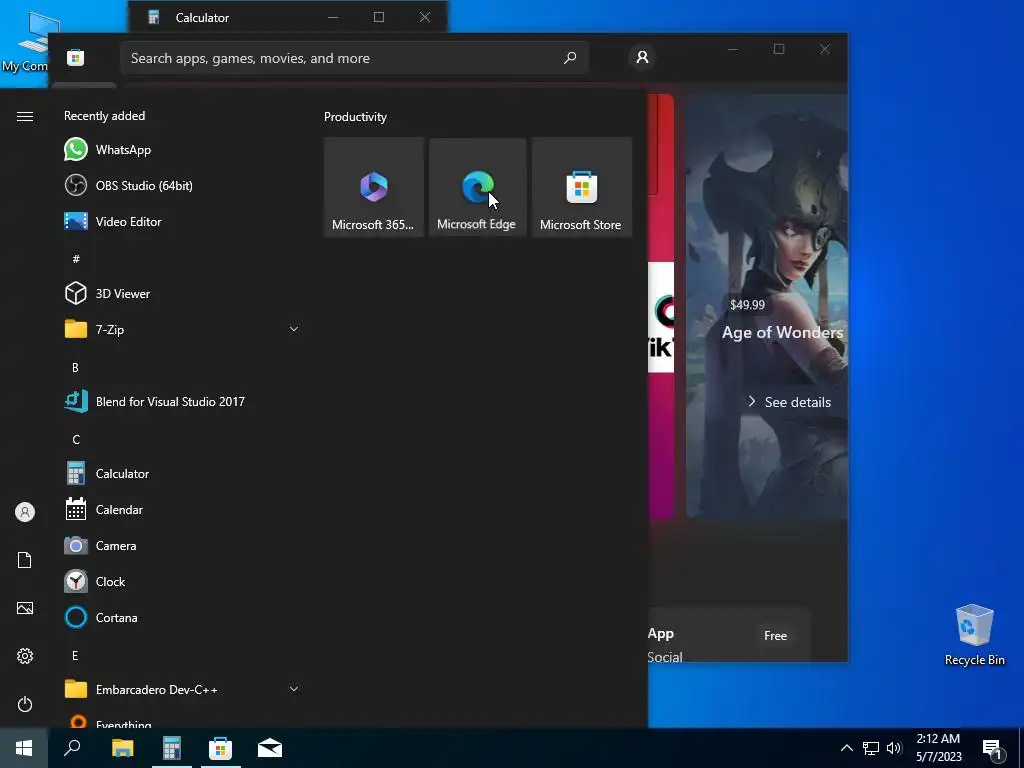Viewport: 1024px width, 768px height.
Task: Select the Recycle Bin desktop icon
Action: click(974, 635)
